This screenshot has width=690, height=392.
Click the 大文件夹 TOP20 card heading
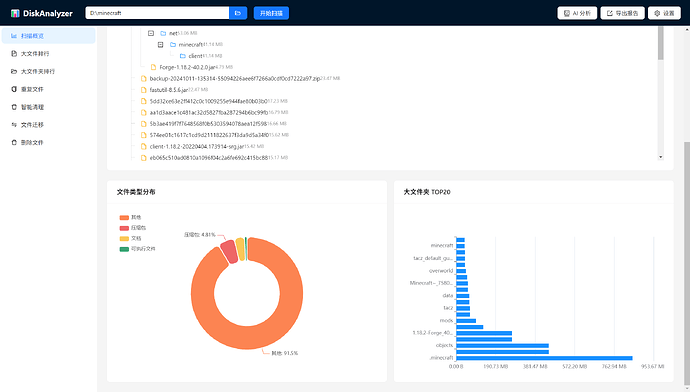[427, 192]
